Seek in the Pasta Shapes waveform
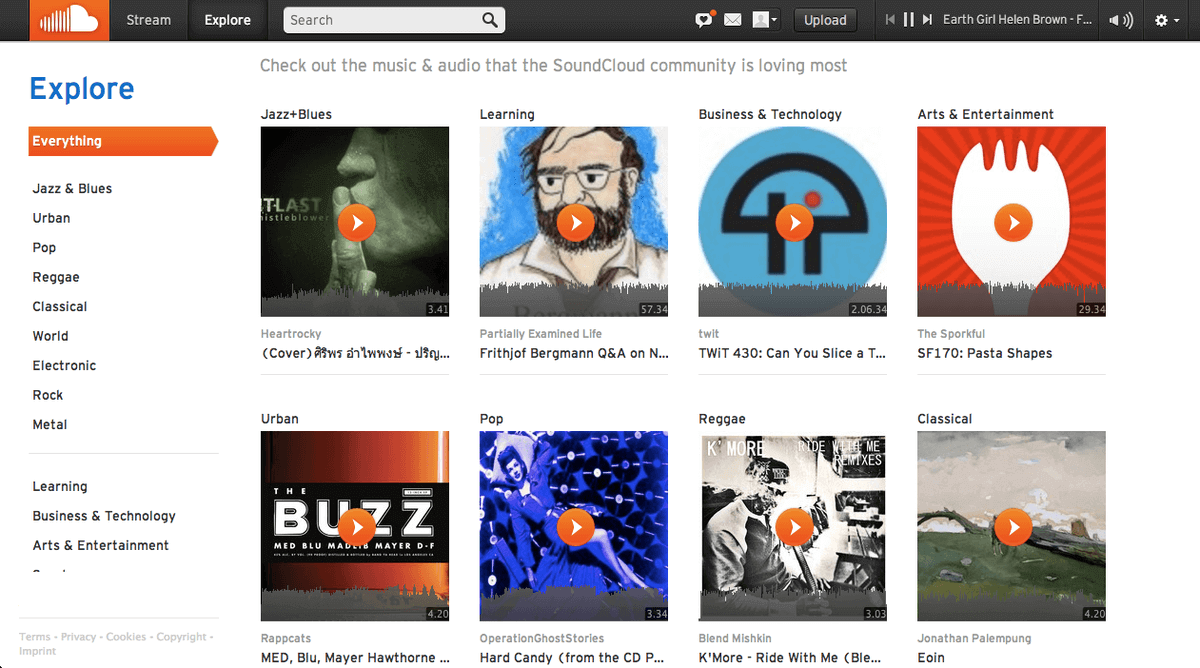This screenshot has height=668, width=1200. [x=1011, y=298]
